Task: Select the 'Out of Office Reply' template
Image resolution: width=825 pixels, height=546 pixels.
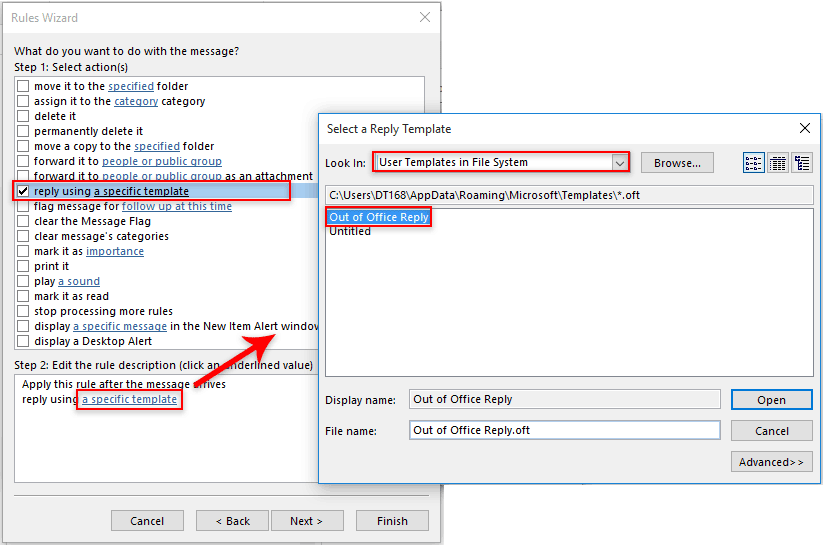Action: click(378, 217)
